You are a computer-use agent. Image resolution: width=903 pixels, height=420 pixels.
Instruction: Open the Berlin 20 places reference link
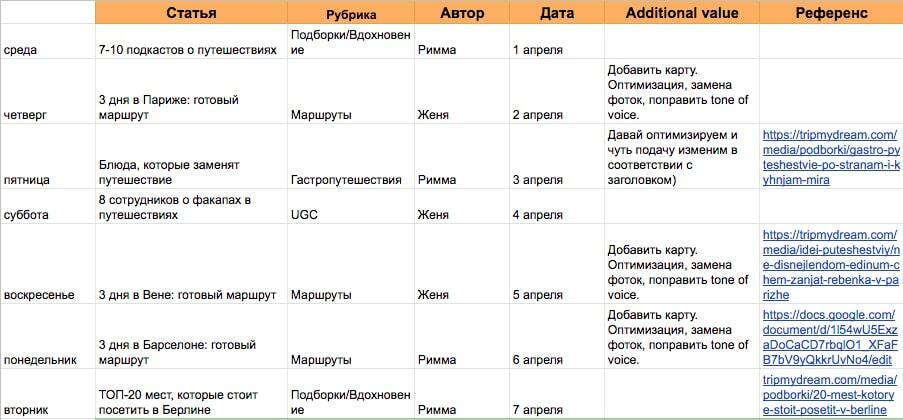830,394
